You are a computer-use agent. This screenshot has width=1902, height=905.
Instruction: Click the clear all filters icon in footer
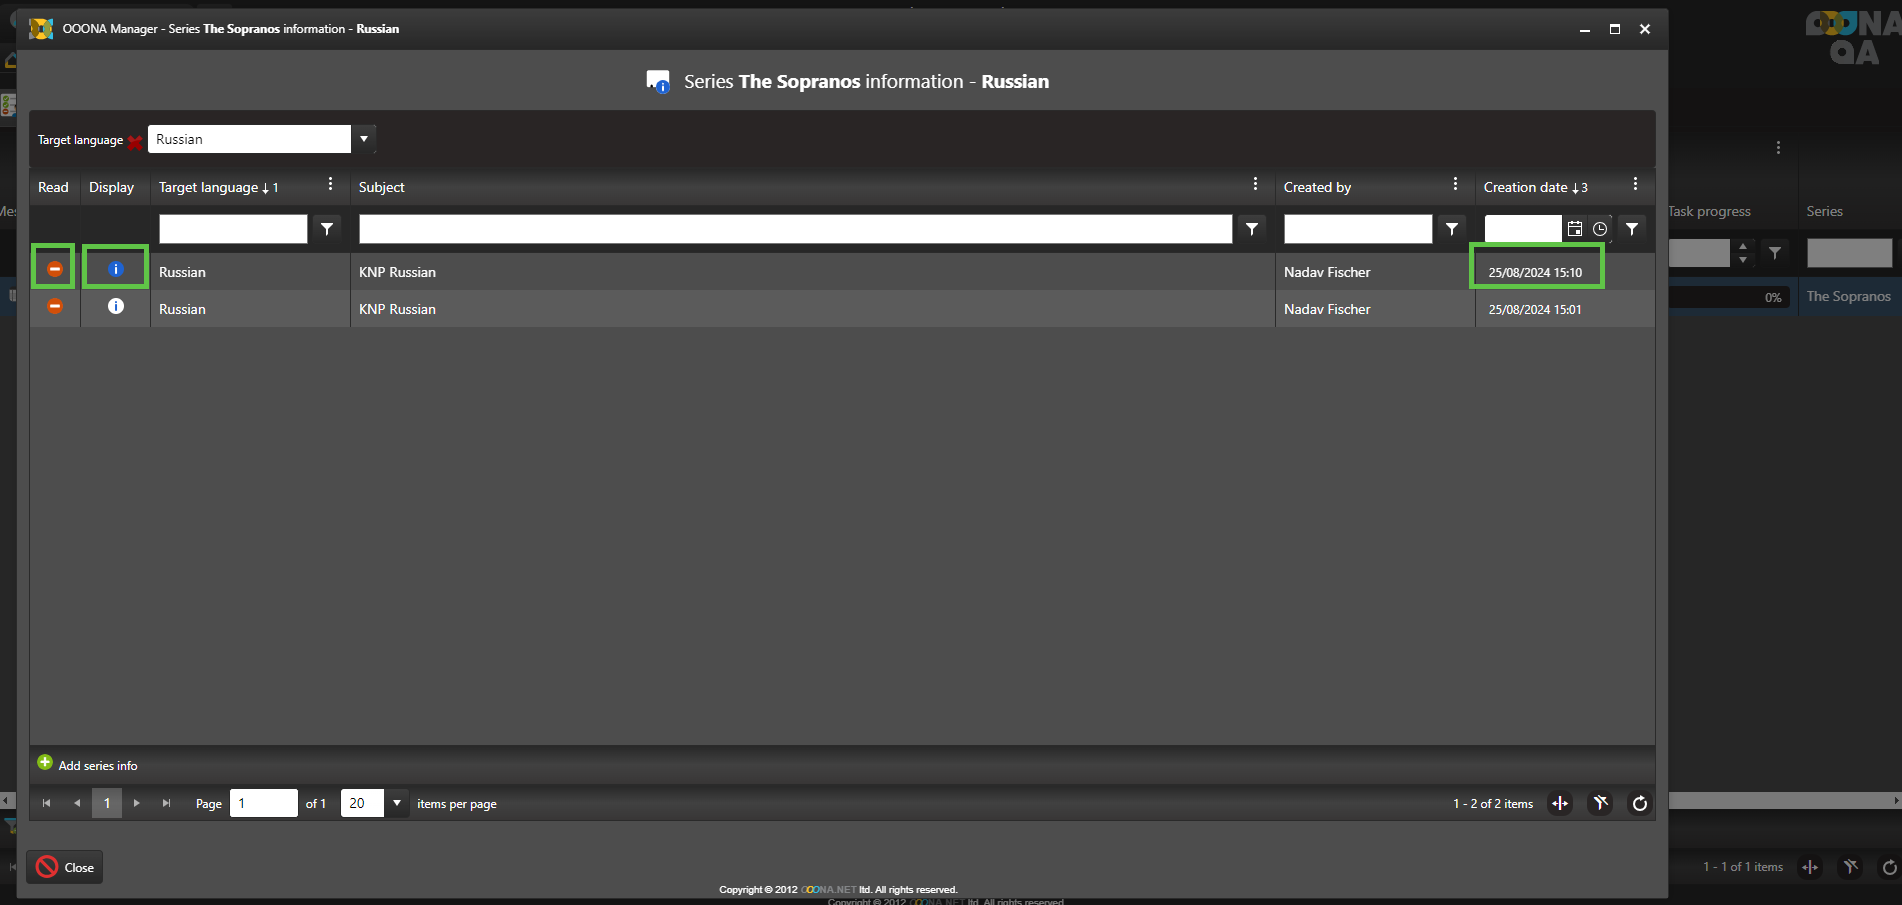coord(1600,803)
